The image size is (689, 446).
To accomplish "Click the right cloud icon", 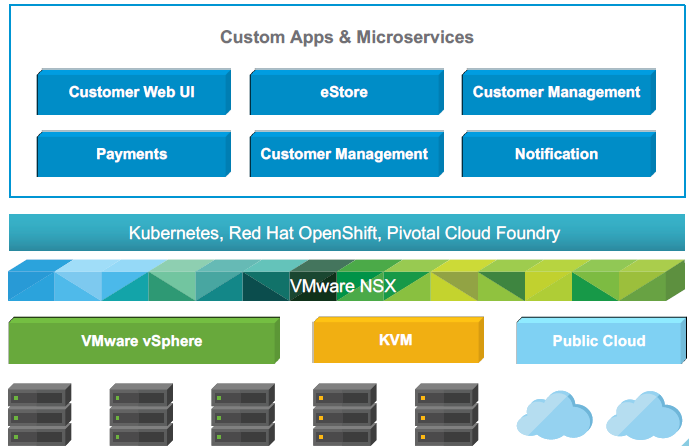I will (x=644, y=415).
